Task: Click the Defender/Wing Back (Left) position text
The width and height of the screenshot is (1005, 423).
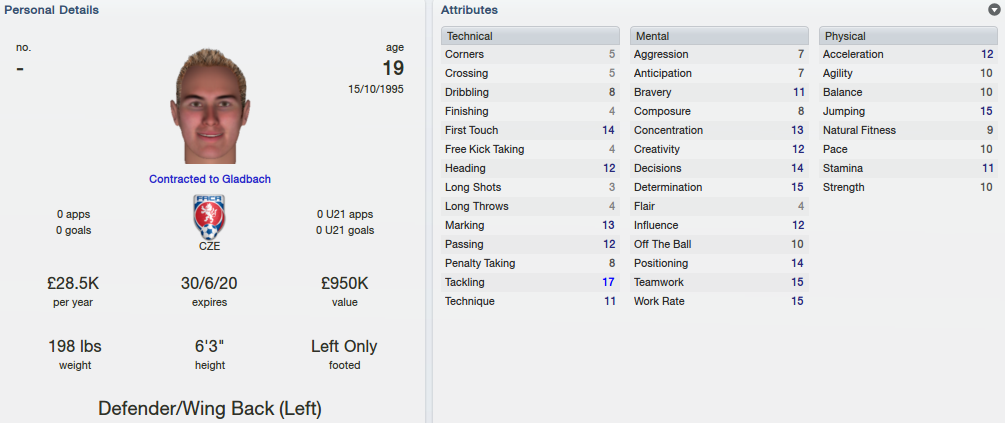Action: tap(210, 408)
